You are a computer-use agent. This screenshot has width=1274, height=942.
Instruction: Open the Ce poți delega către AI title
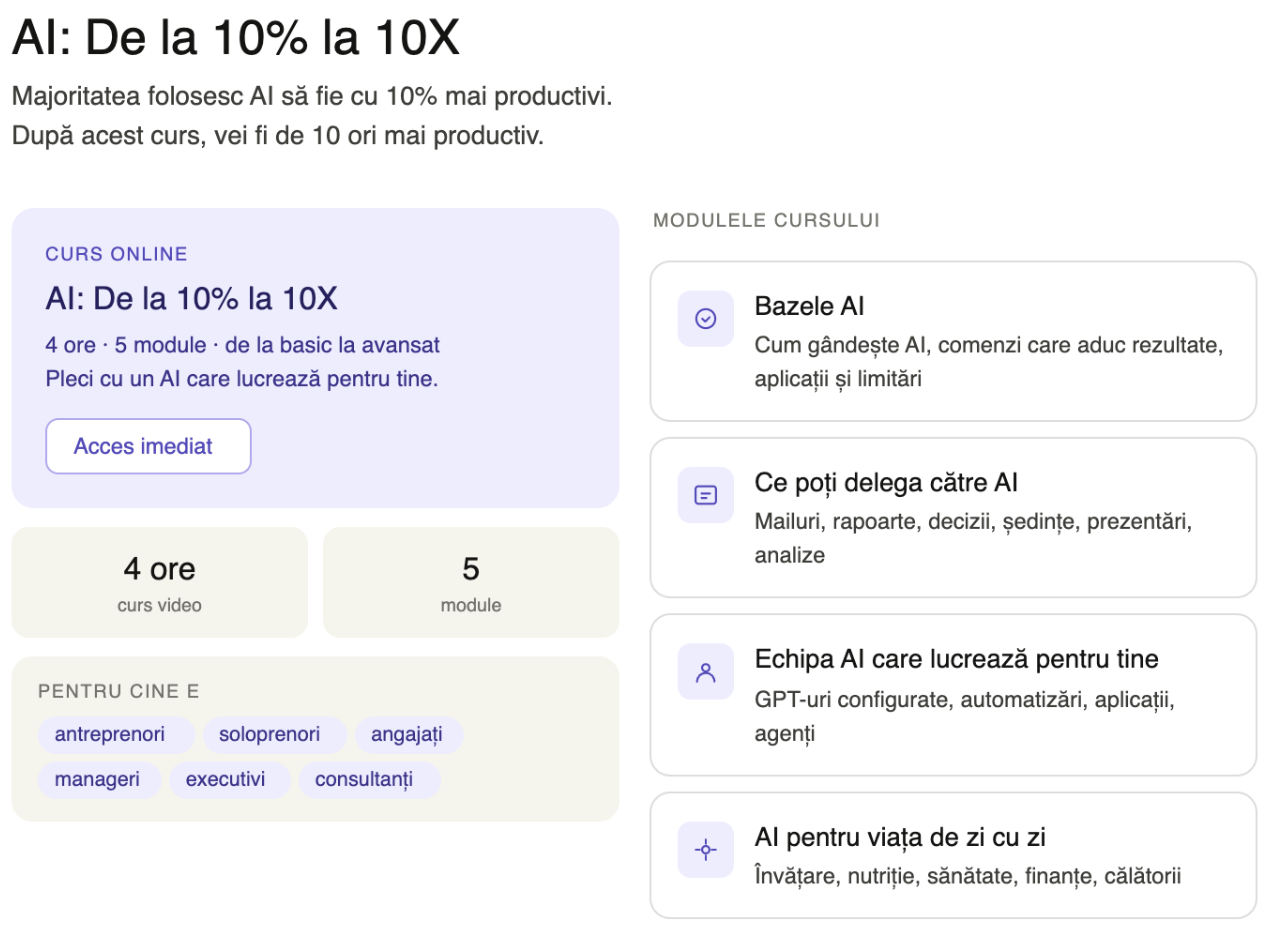coord(886,483)
